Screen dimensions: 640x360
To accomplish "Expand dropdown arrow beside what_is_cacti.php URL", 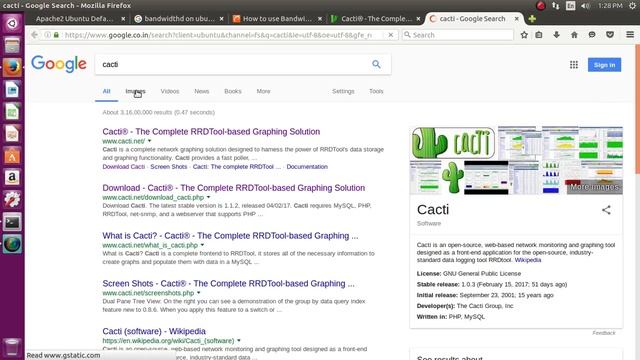I will pyautogui.click(x=202, y=245).
